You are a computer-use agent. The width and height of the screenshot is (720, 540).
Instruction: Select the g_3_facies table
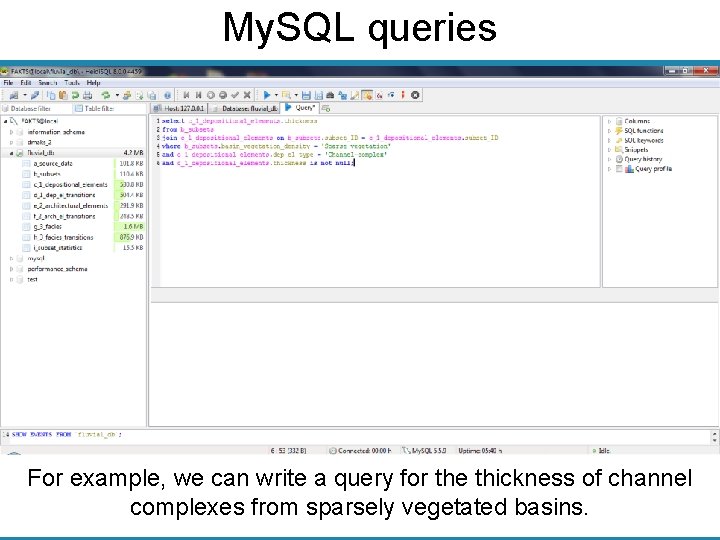click(47, 226)
